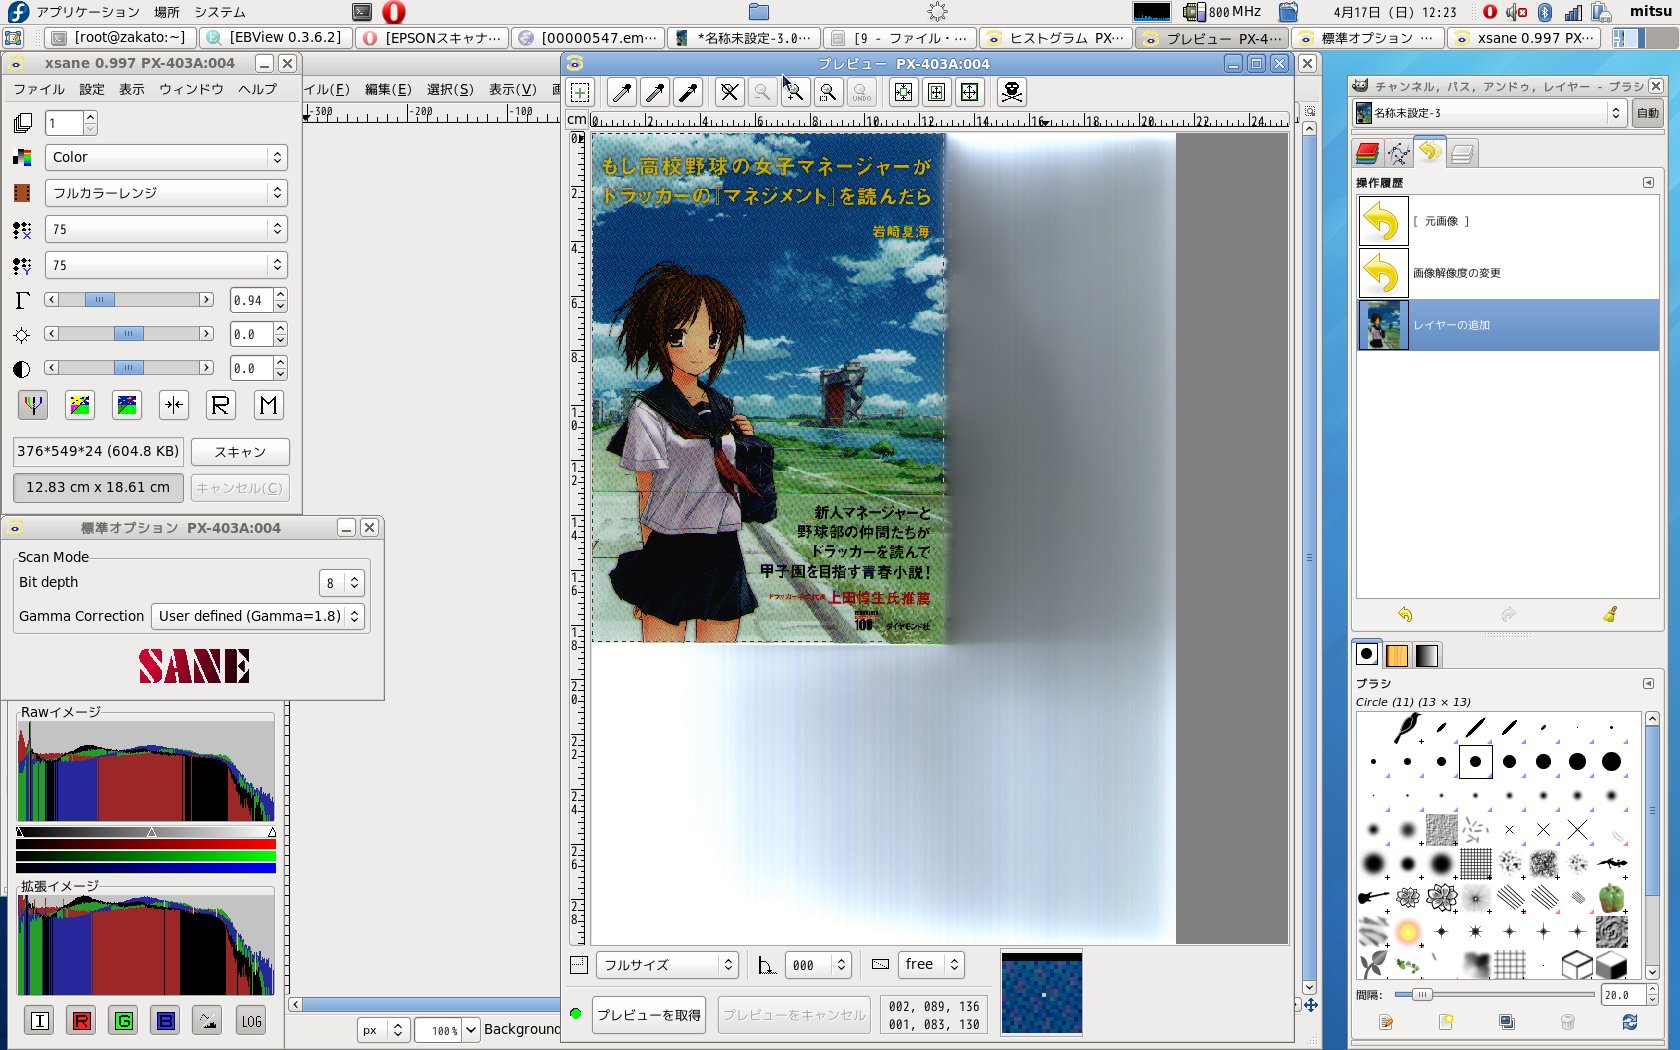Viewport: 1680px width, 1050px height.
Task: Click the プレビューを取得 button
Action: pyautogui.click(x=648, y=1015)
